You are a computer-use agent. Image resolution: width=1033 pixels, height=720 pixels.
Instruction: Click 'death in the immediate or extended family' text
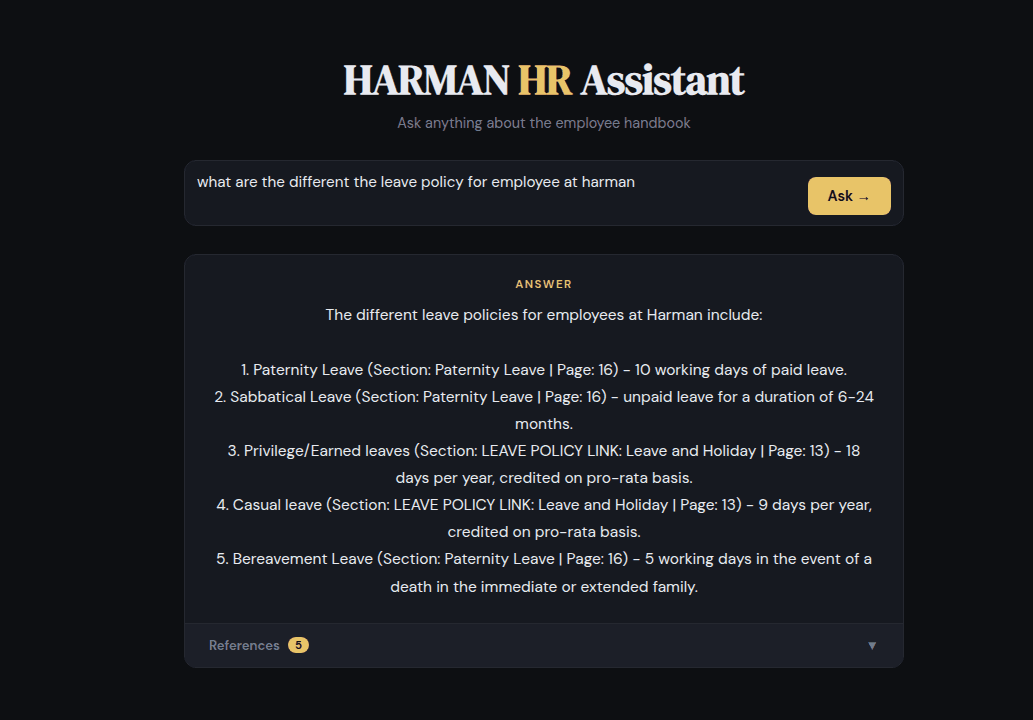[543, 587]
